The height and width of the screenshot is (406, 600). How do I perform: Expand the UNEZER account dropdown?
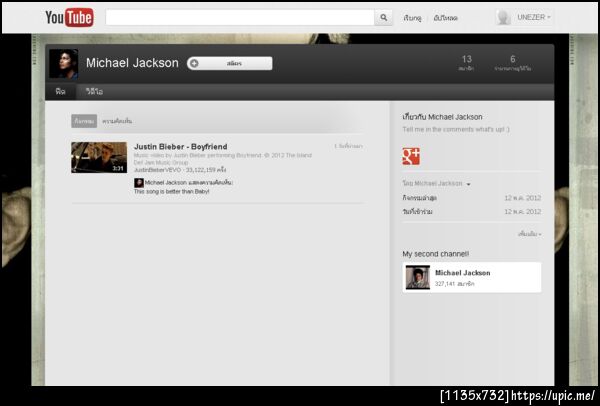[x=534, y=17]
